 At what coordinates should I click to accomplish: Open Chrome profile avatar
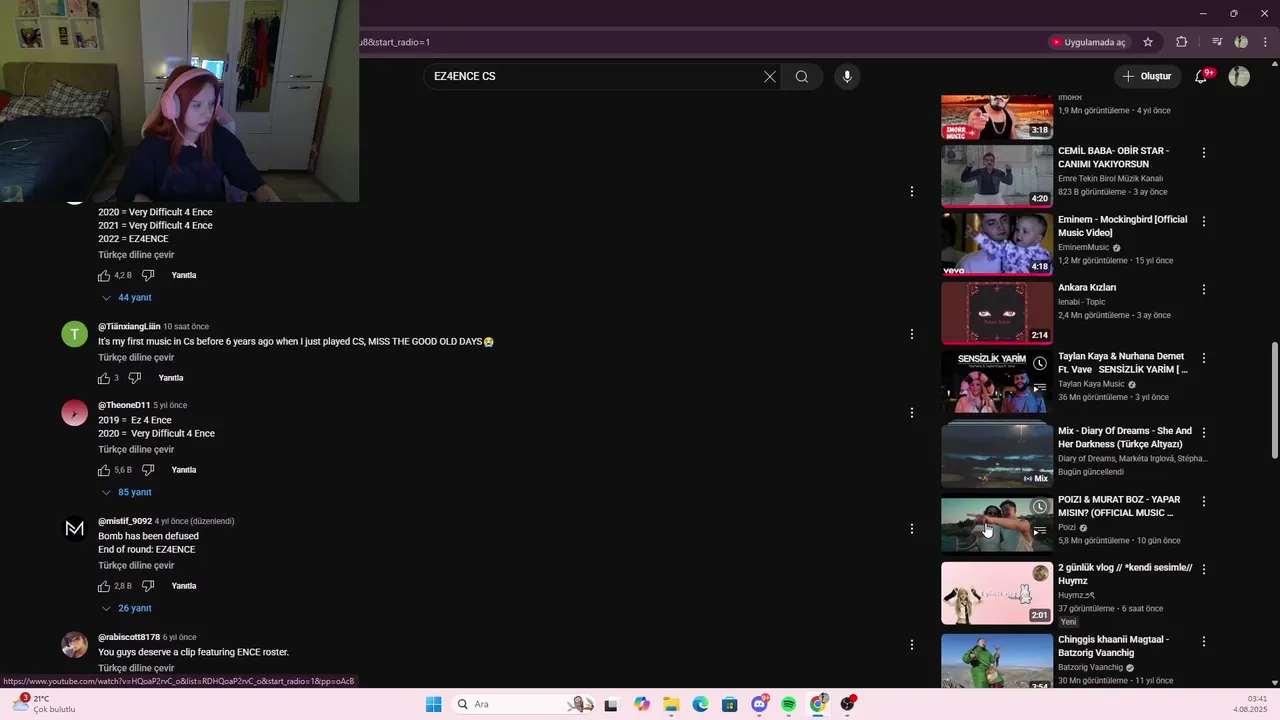pyautogui.click(x=1241, y=42)
